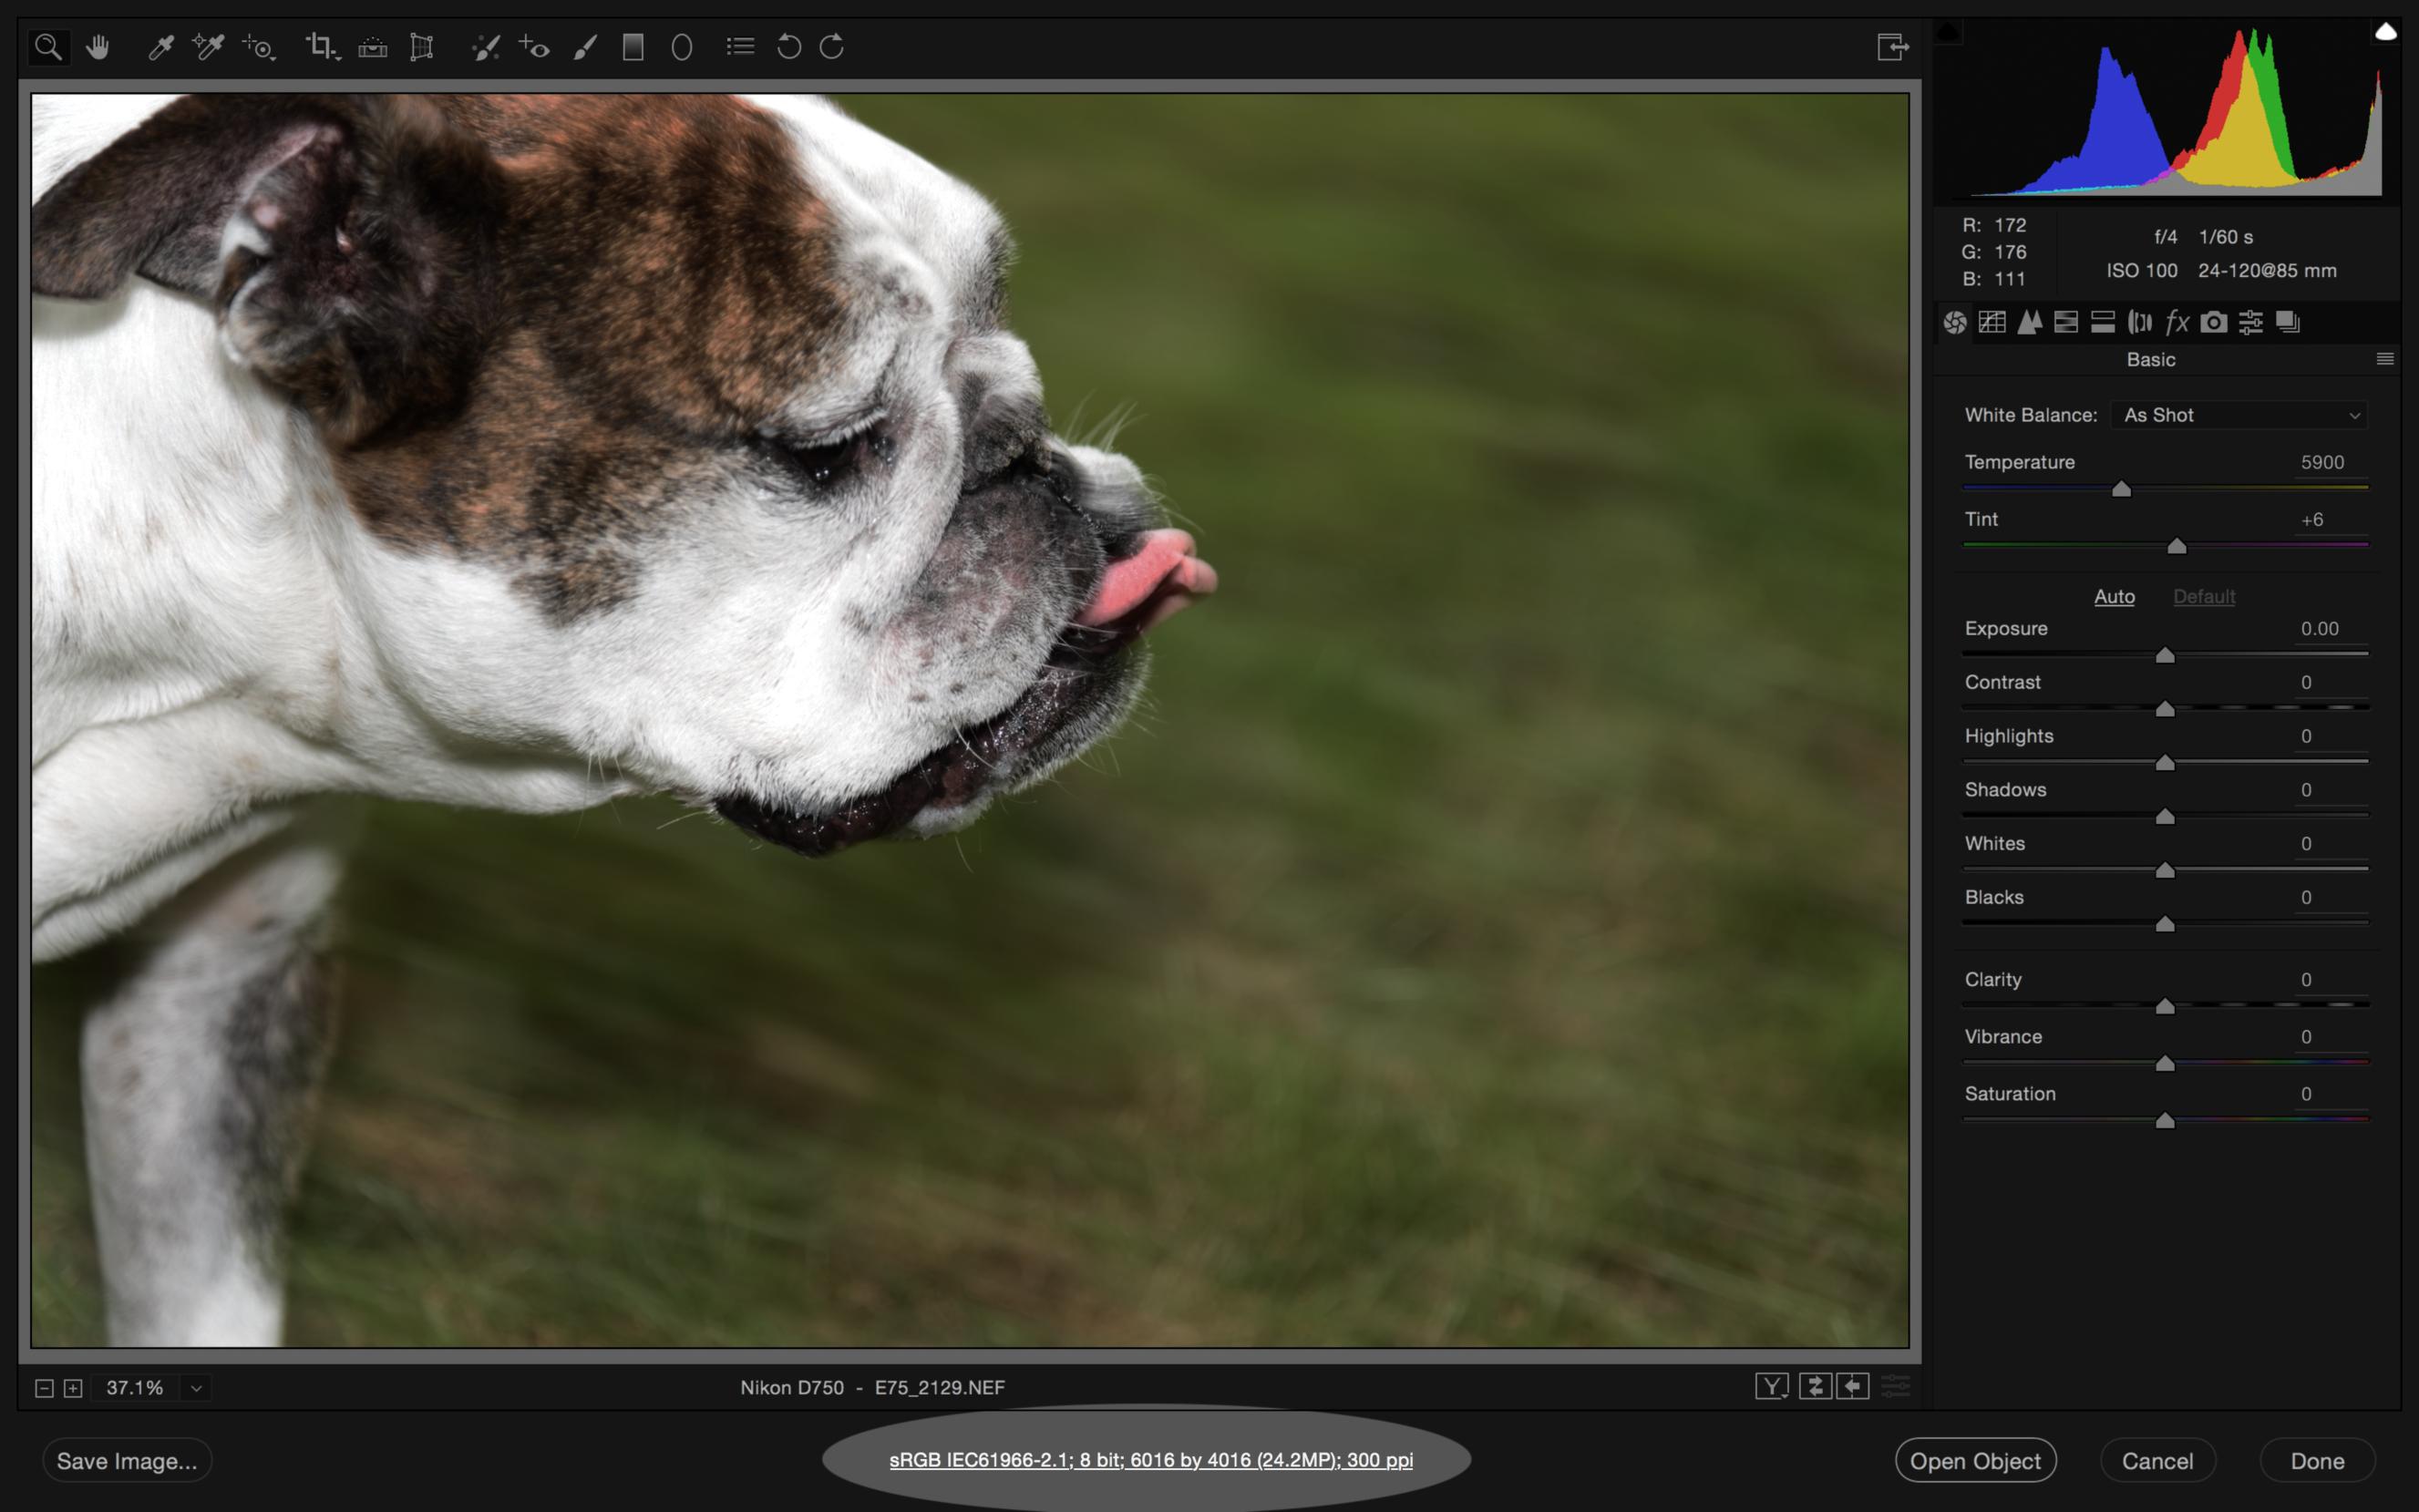Switch to the Effects fx tab
This screenshot has height=1512, width=2419.
[x=2176, y=322]
